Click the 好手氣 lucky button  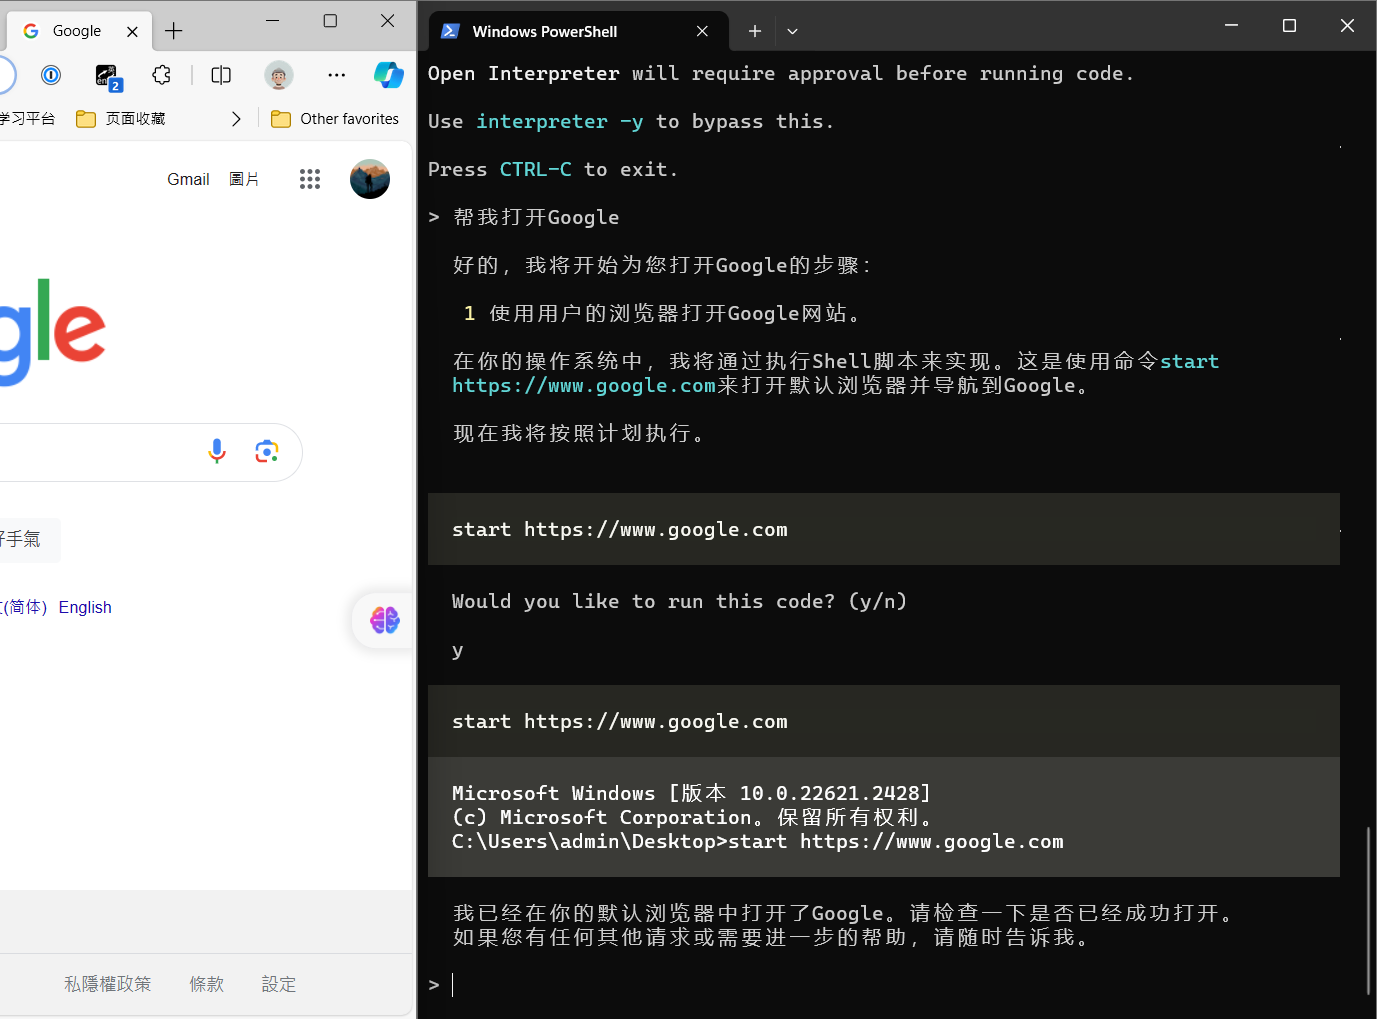point(28,540)
